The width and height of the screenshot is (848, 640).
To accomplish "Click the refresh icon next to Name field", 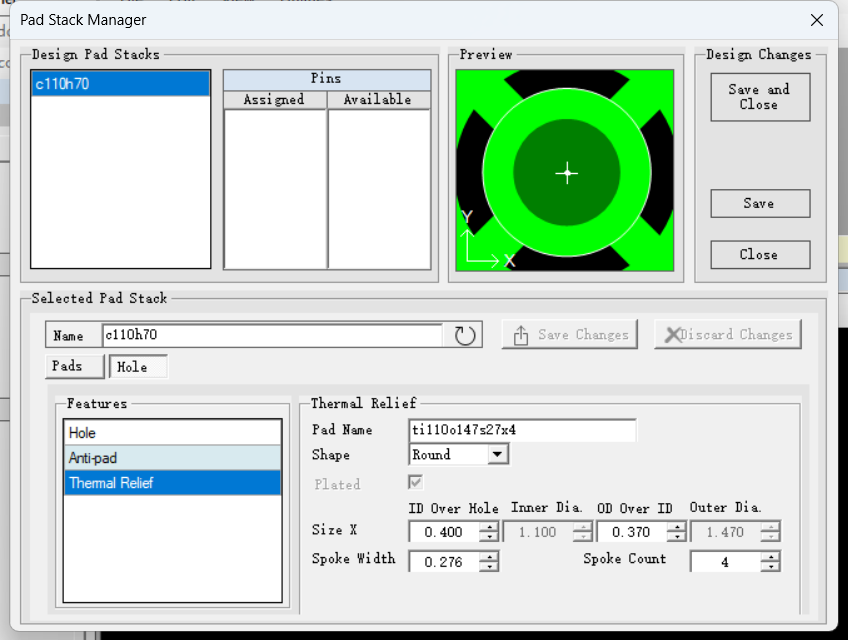I will 465,335.
